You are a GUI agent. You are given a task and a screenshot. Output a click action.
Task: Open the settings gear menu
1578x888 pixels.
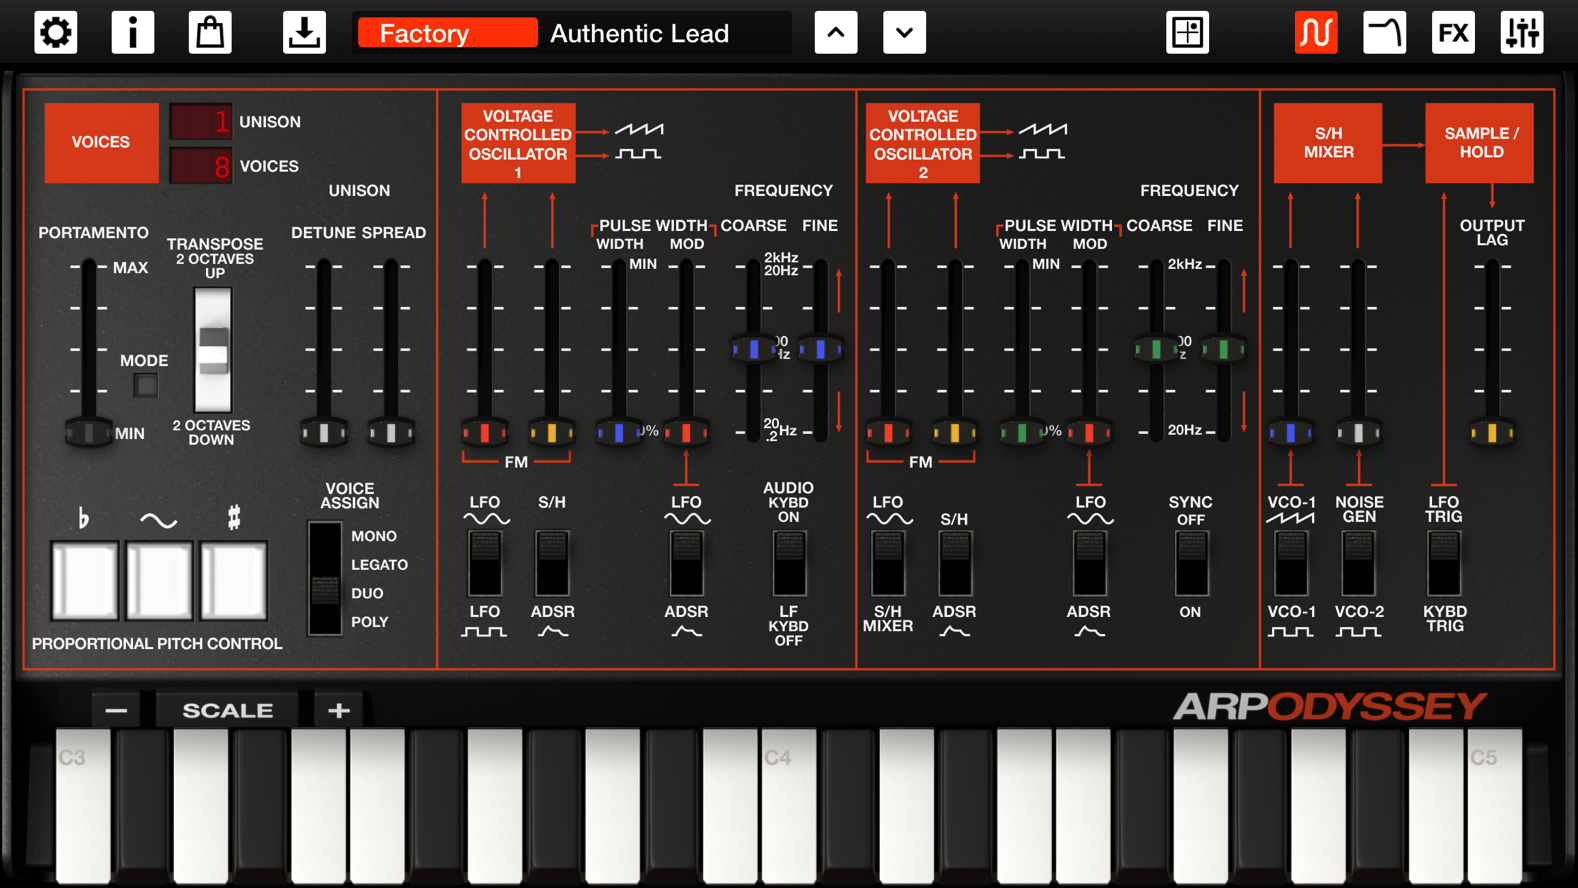pos(55,33)
